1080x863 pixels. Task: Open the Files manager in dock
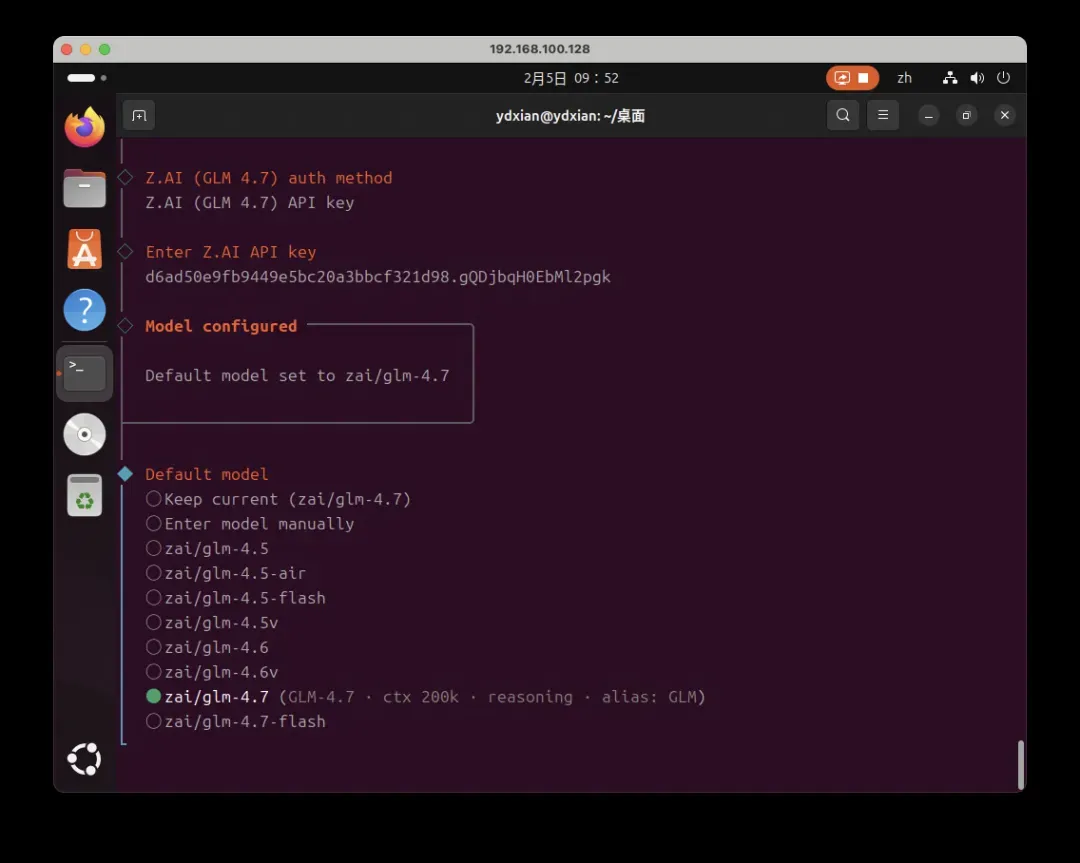tap(85, 188)
